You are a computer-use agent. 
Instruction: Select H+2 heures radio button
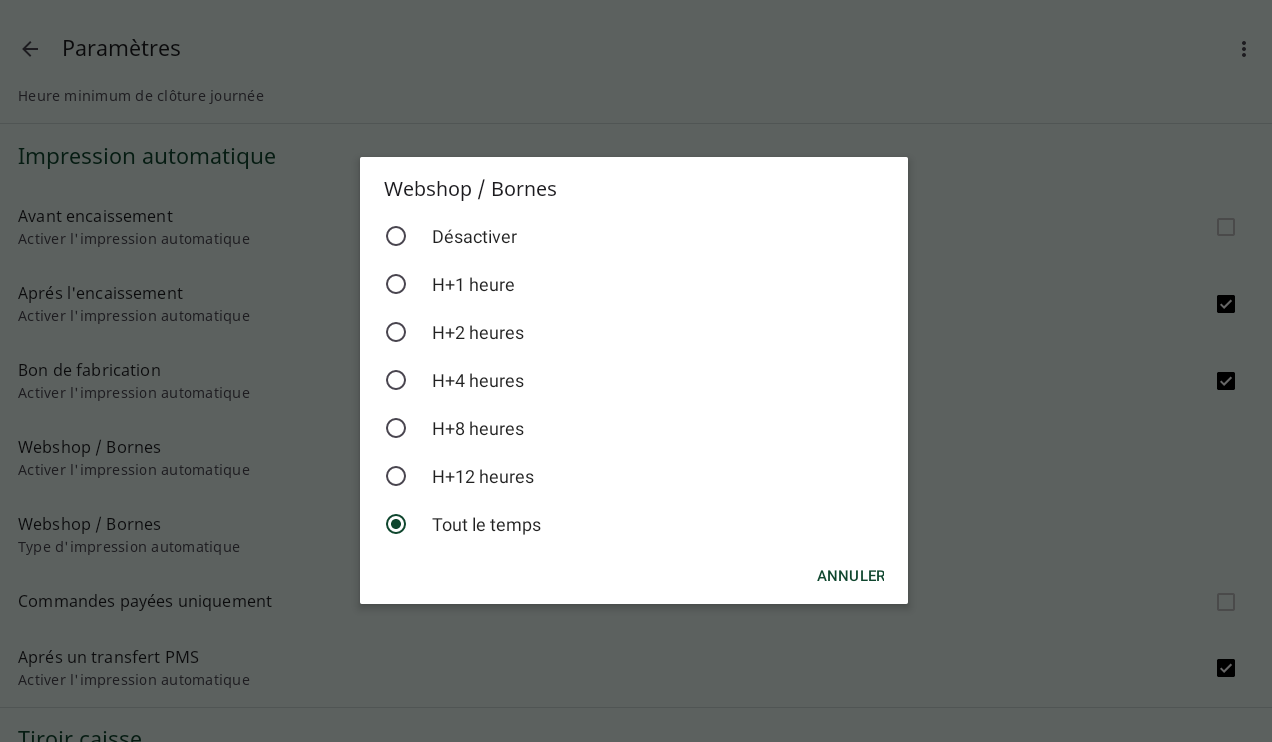click(634, 333)
